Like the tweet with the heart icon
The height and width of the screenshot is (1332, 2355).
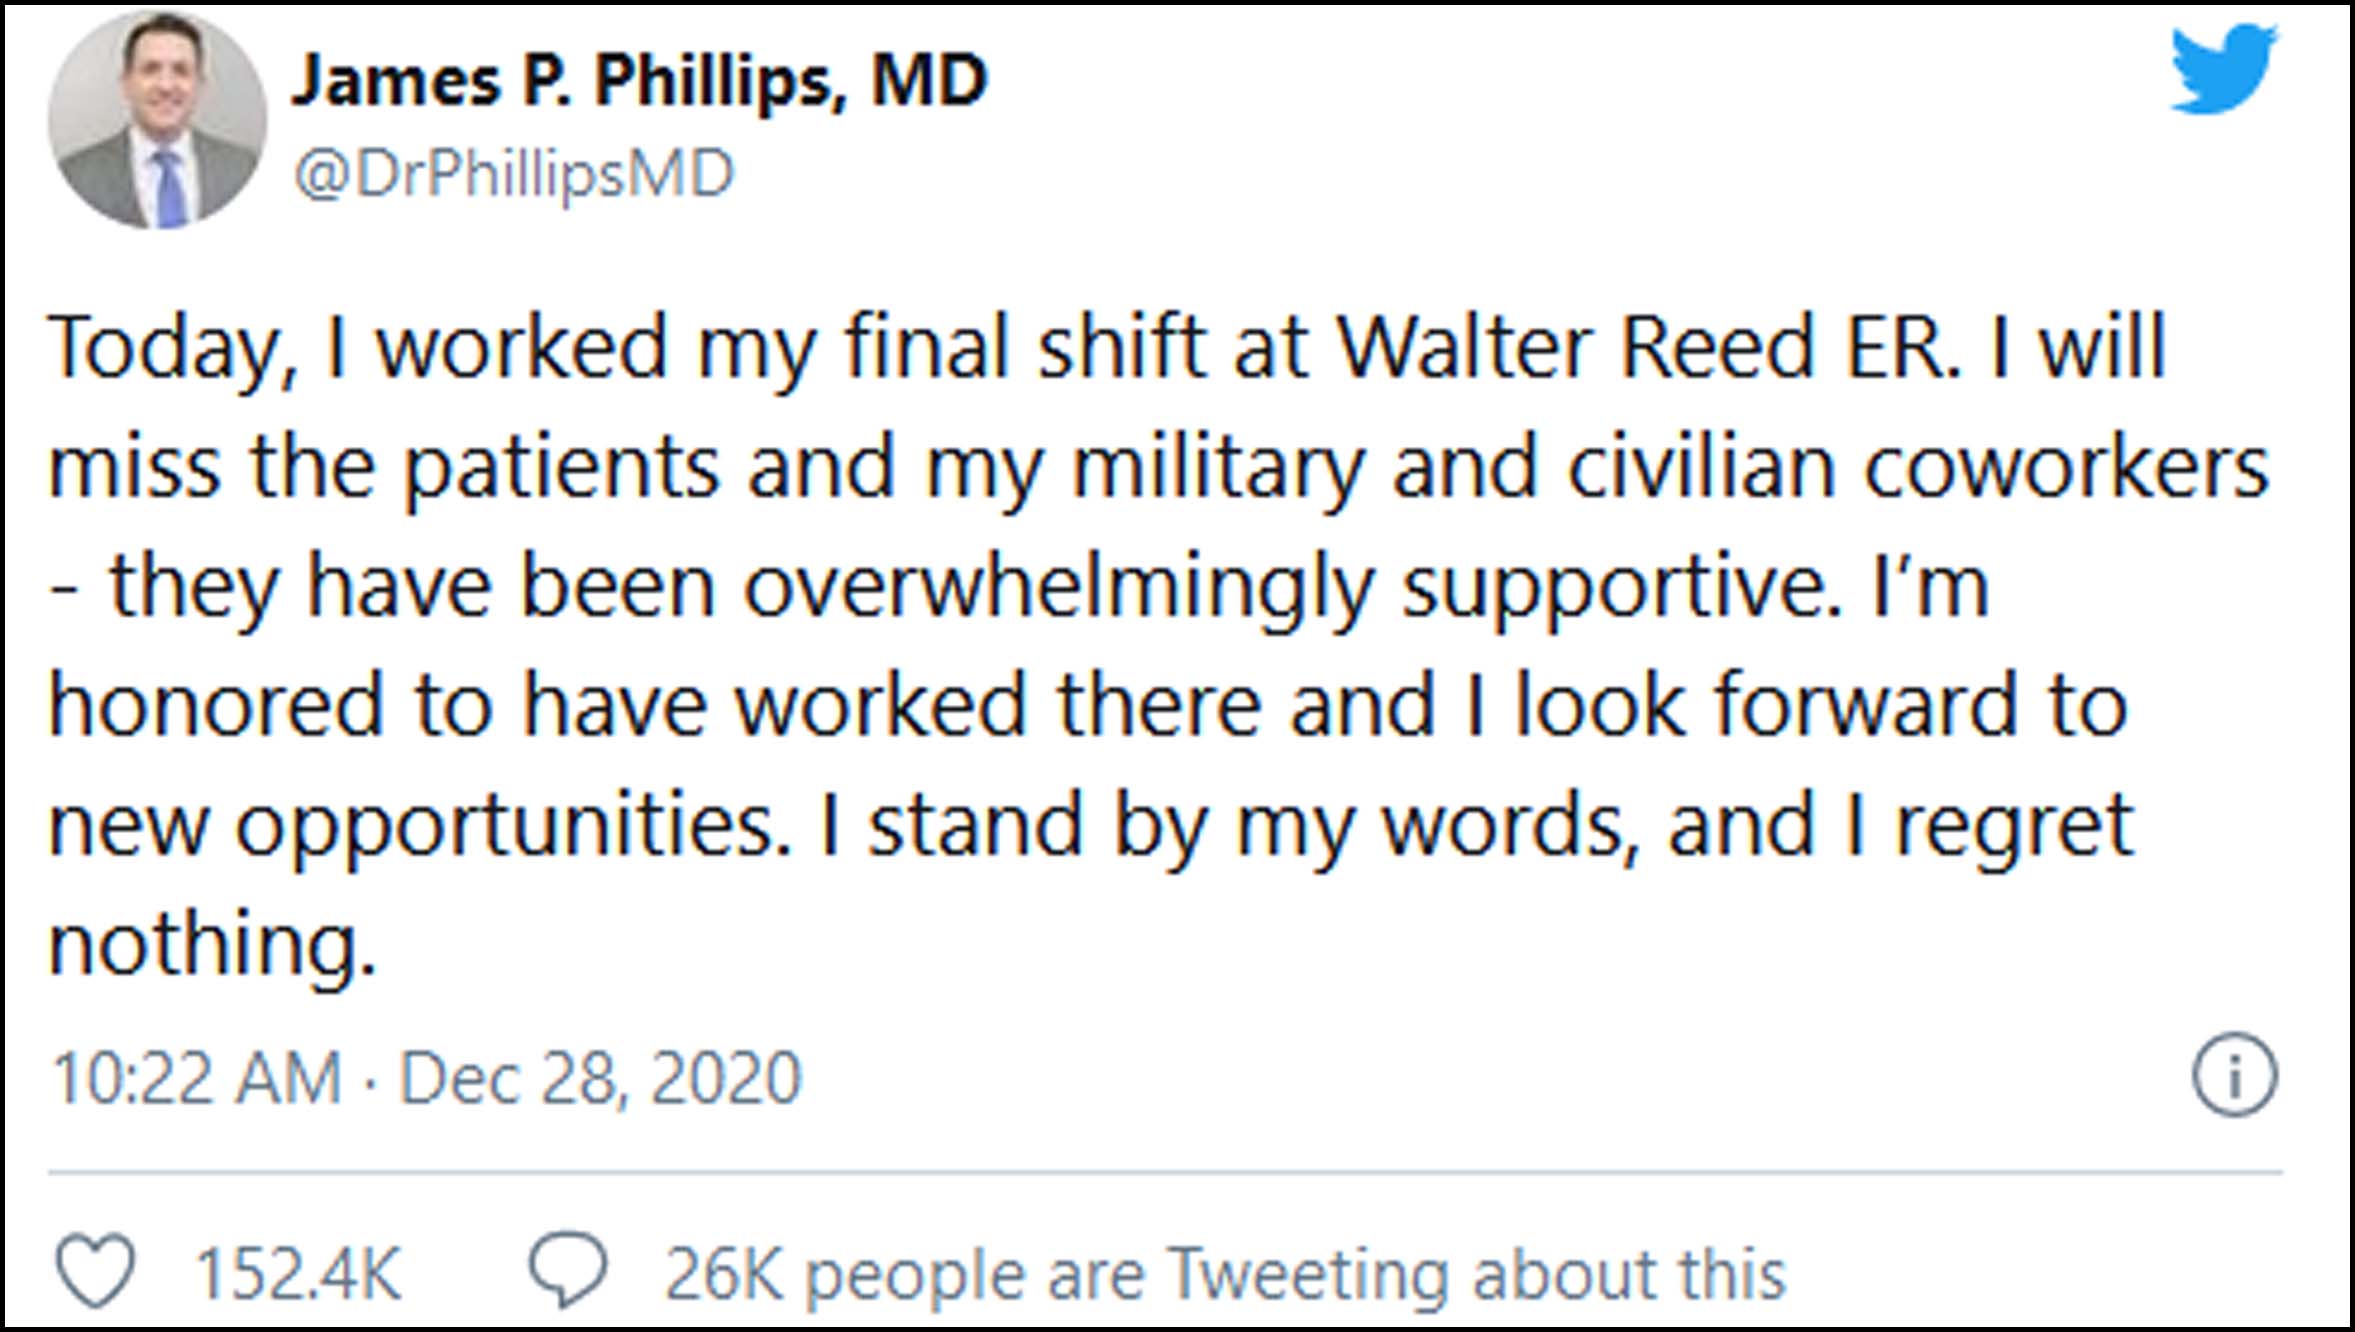pos(95,1271)
